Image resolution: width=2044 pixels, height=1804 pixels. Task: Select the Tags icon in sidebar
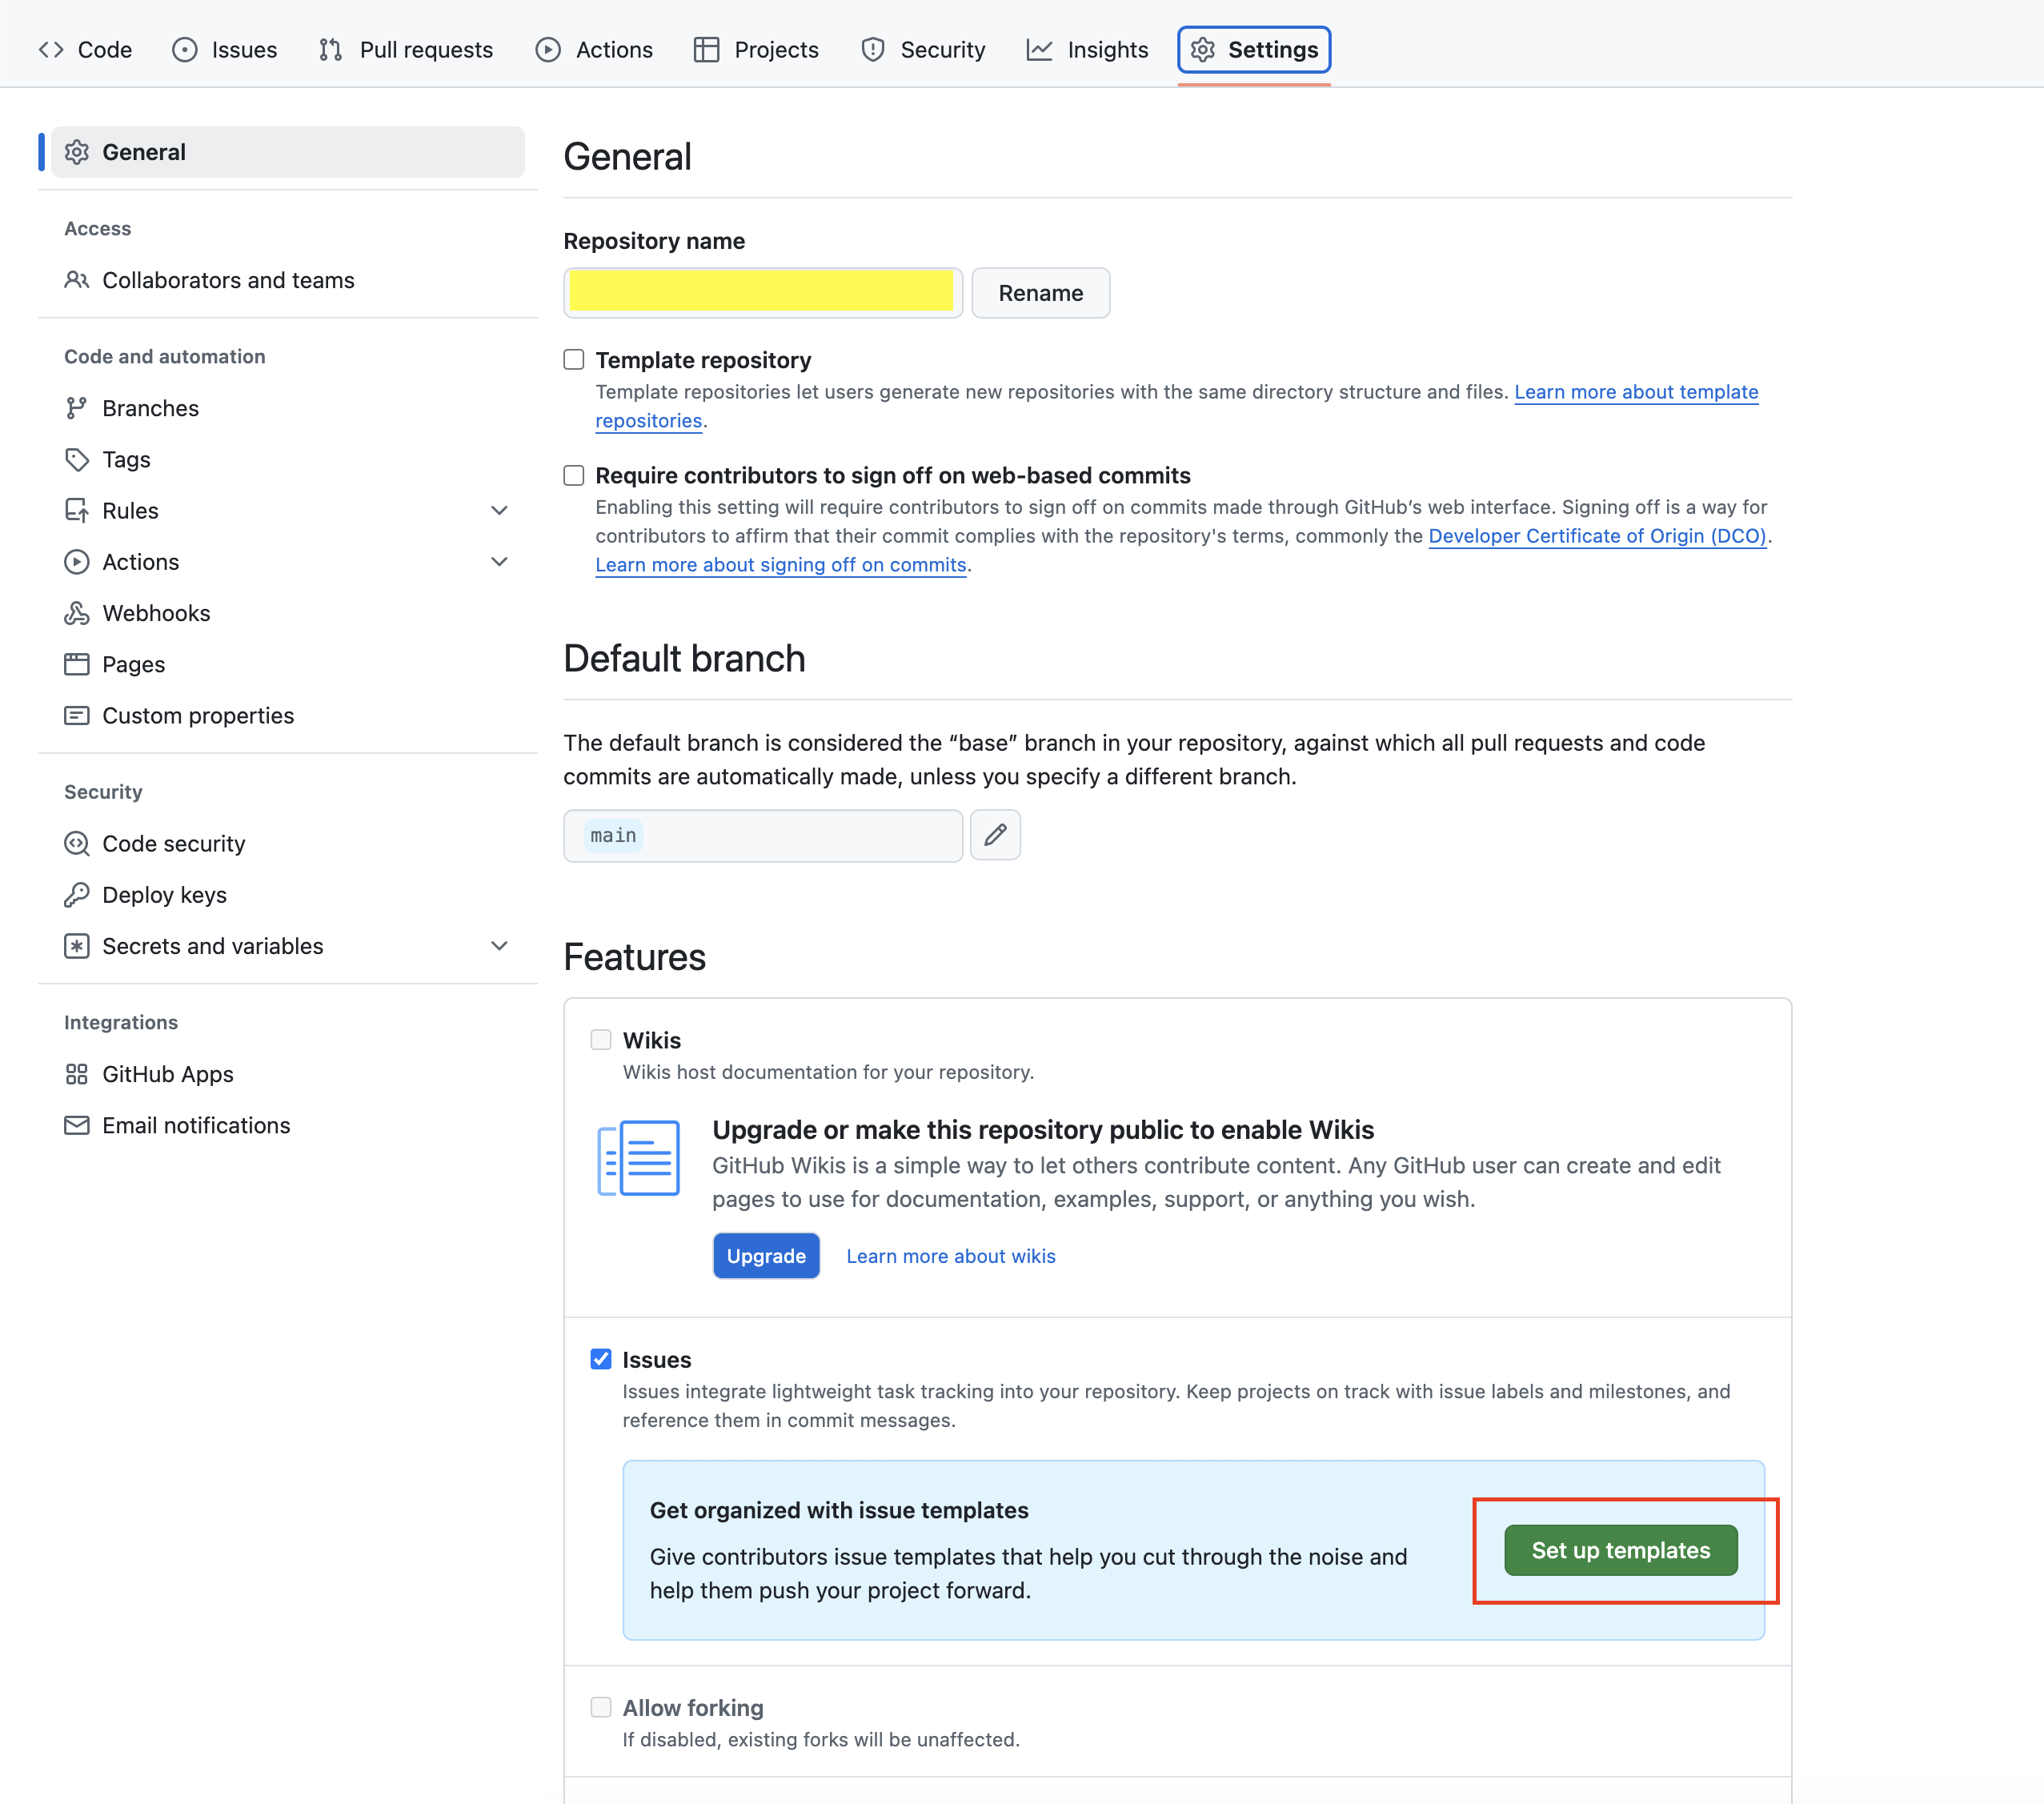click(78, 459)
